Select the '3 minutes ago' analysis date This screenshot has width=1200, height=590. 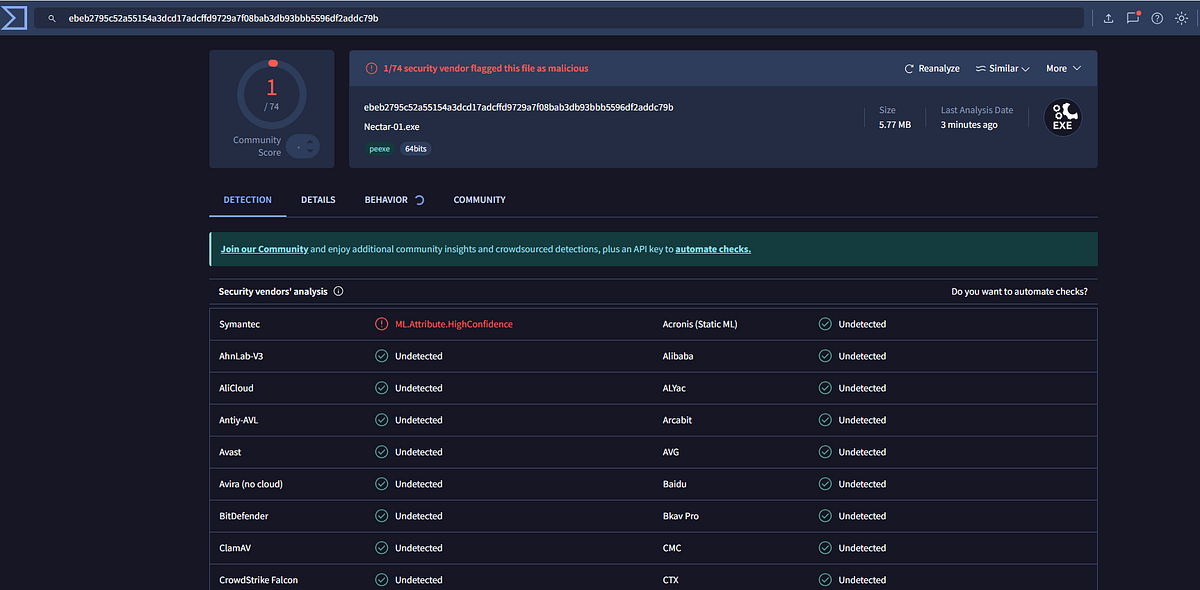(969, 125)
